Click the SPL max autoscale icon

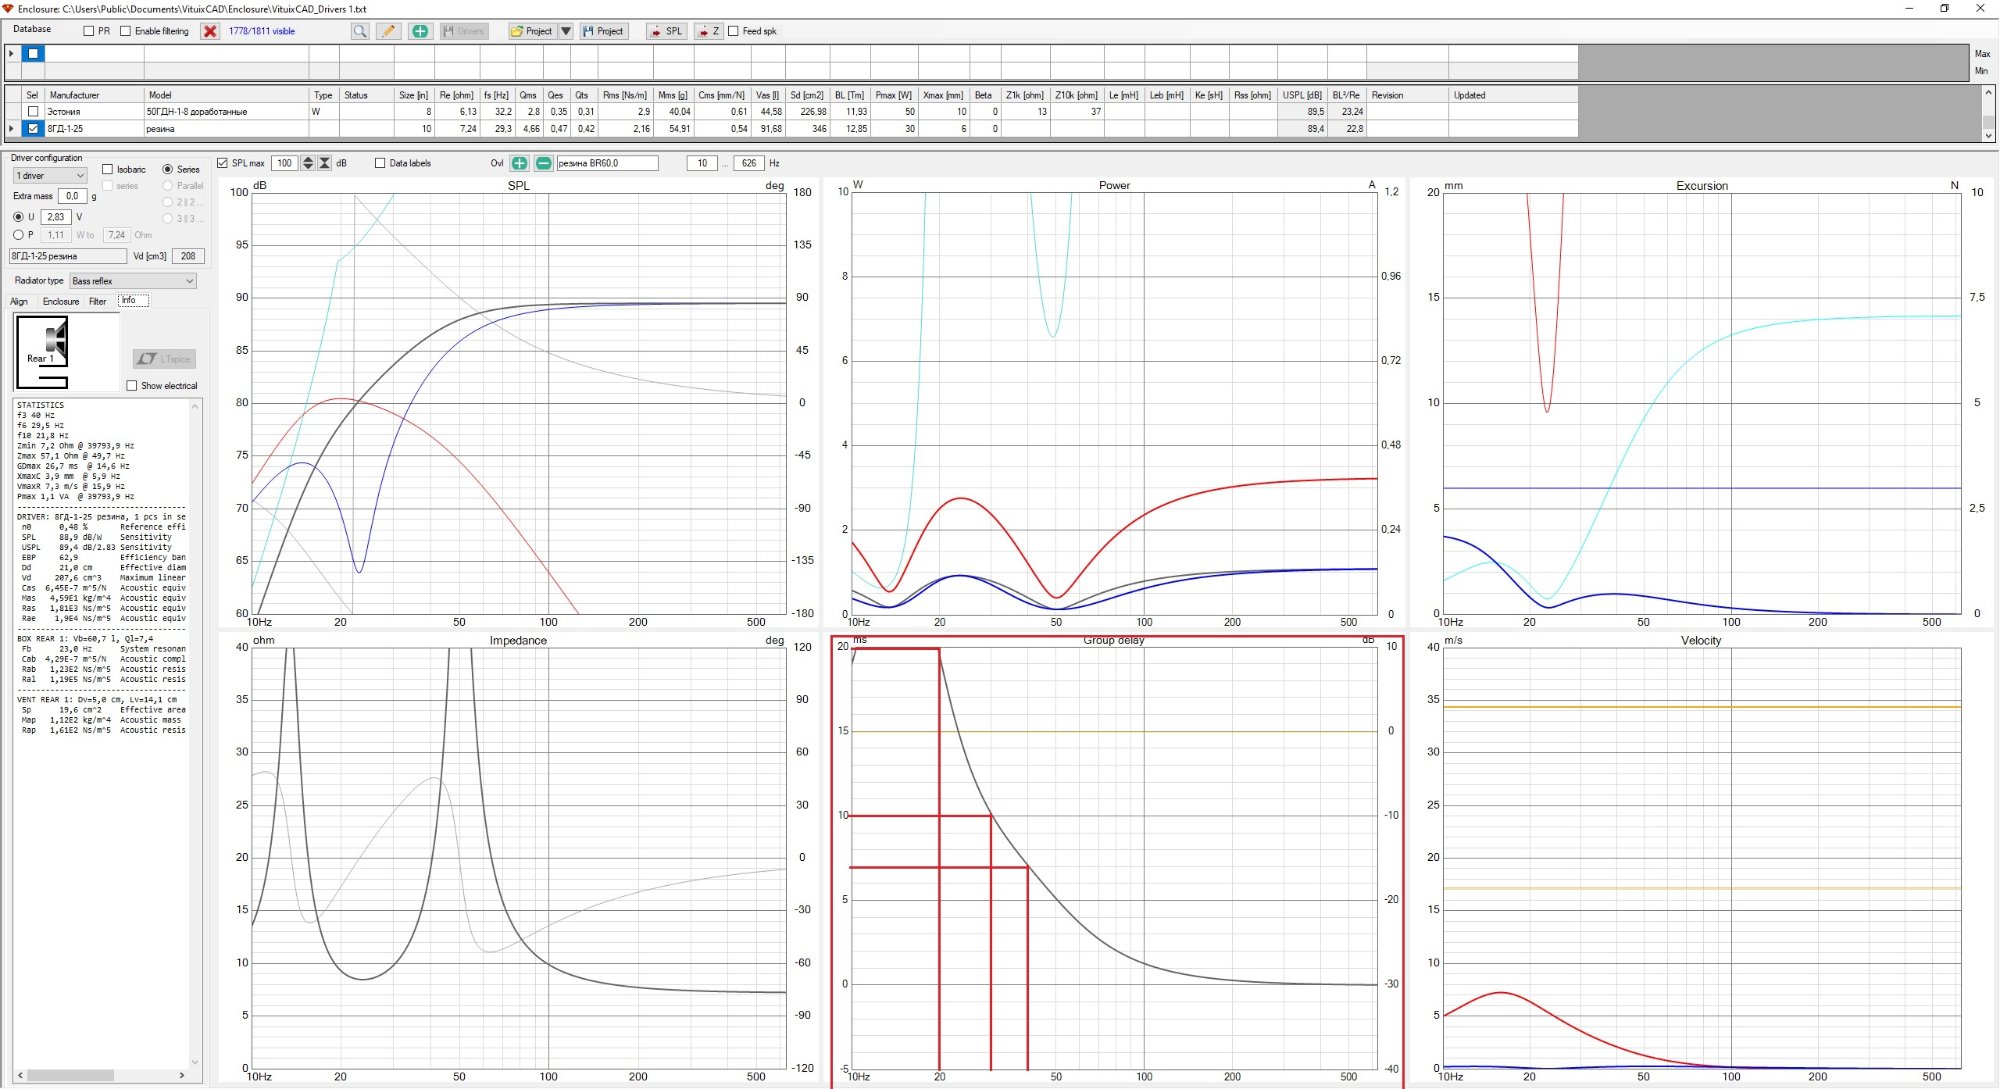coord(325,163)
